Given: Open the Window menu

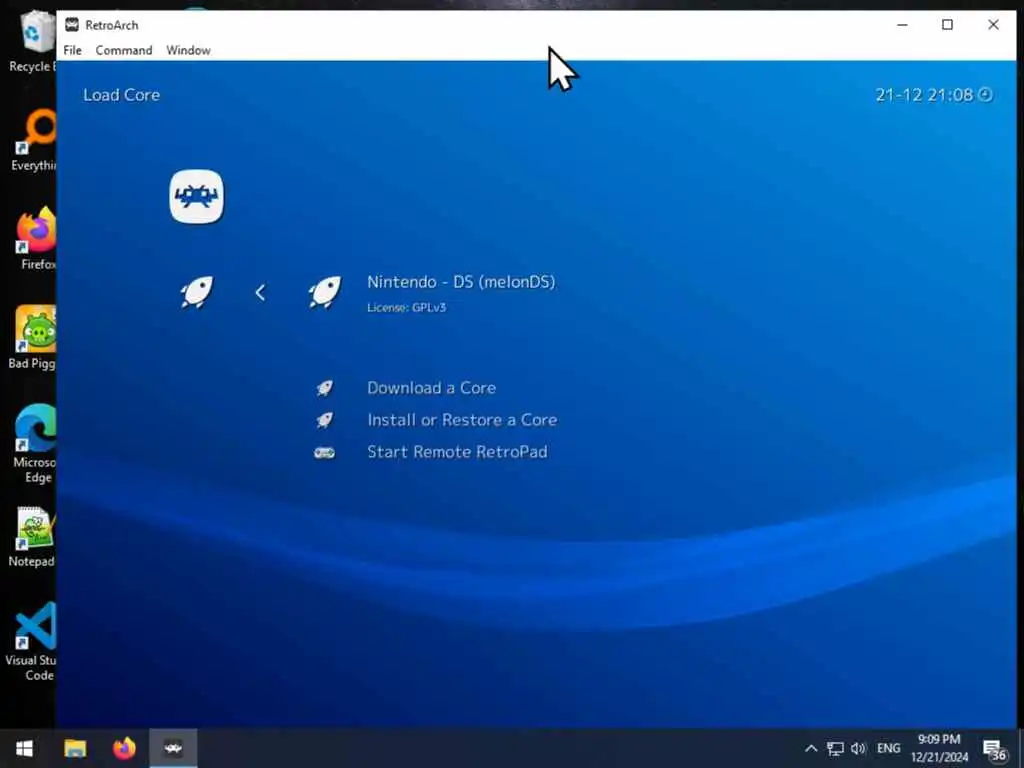Looking at the screenshot, I should point(188,50).
